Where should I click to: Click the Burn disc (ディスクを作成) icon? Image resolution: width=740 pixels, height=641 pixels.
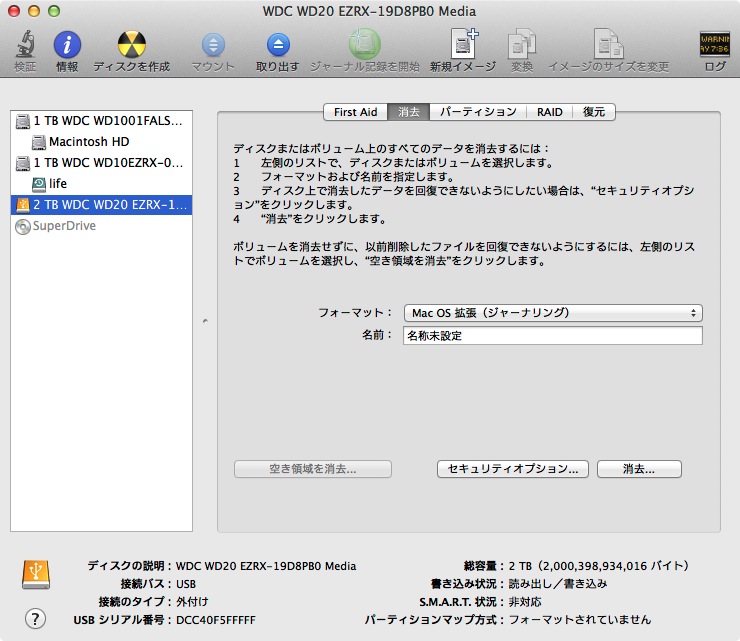click(131, 45)
